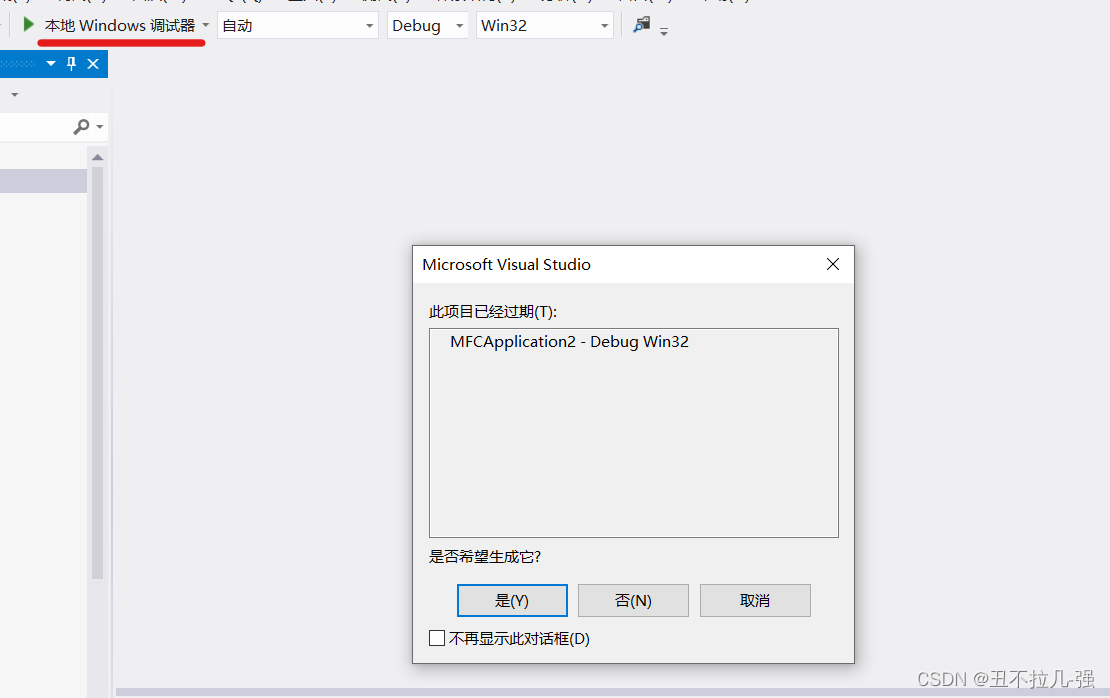
Task: Close the Microsoft Visual Studio dialog
Action: pyautogui.click(x=832, y=264)
